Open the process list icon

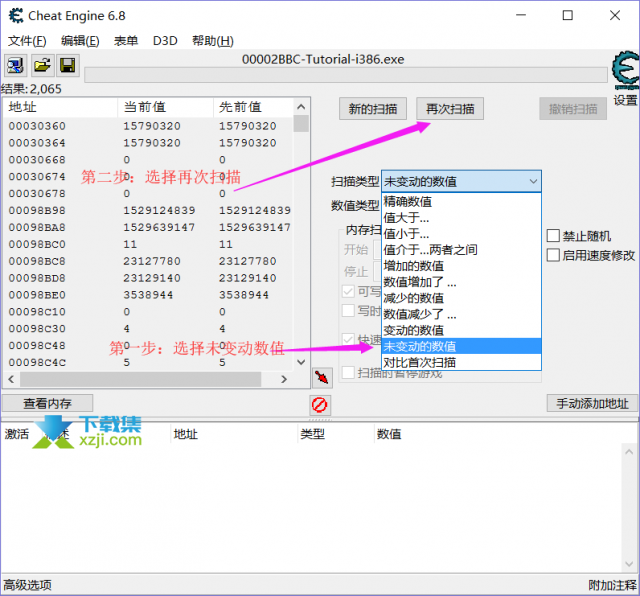click(x=16, y=65)
